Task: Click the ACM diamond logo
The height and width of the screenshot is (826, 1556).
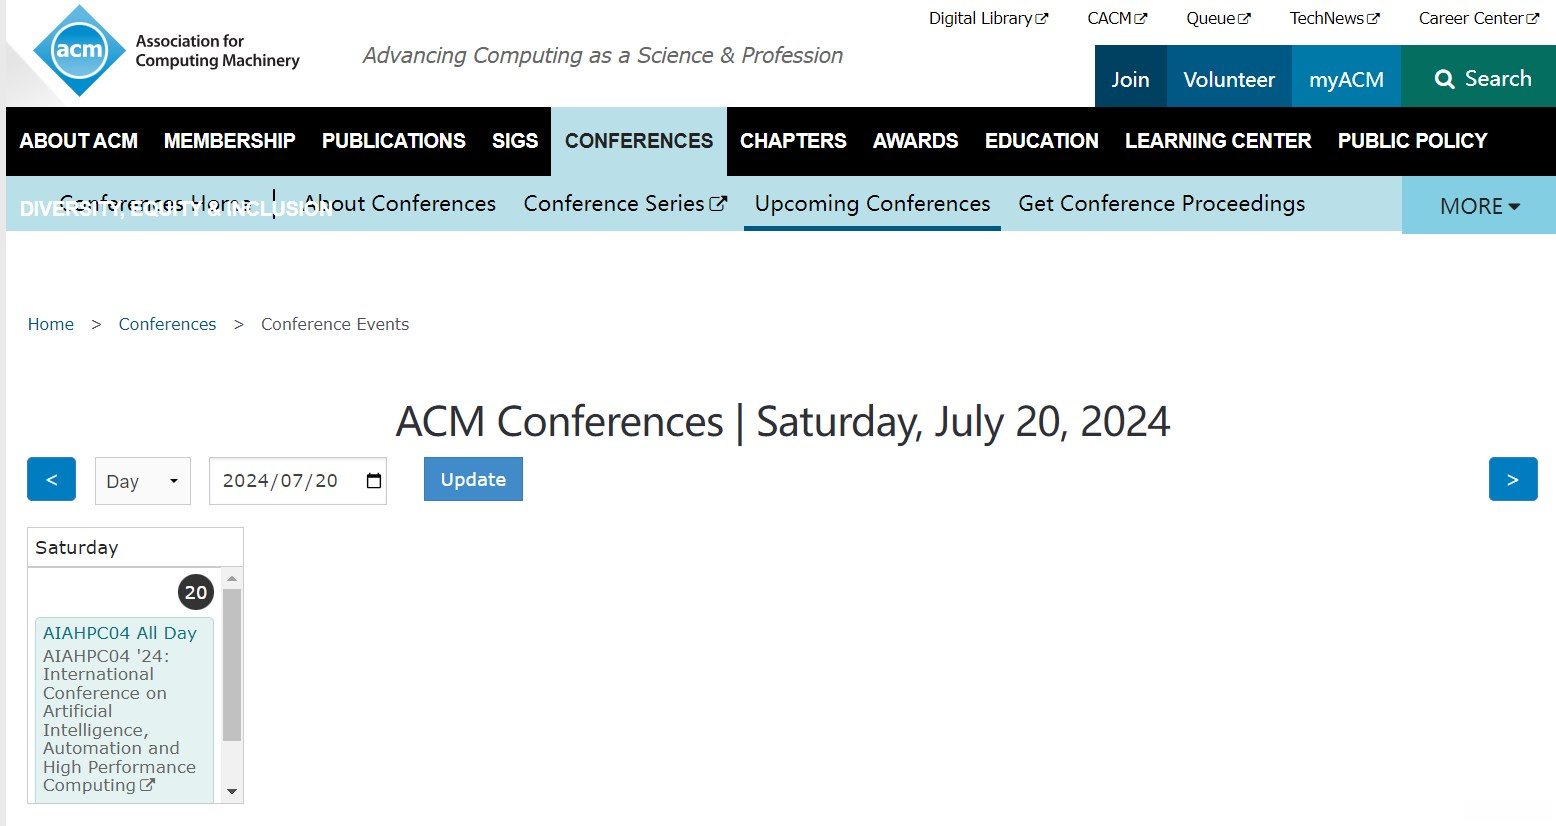Action: (x=79, y=51)
